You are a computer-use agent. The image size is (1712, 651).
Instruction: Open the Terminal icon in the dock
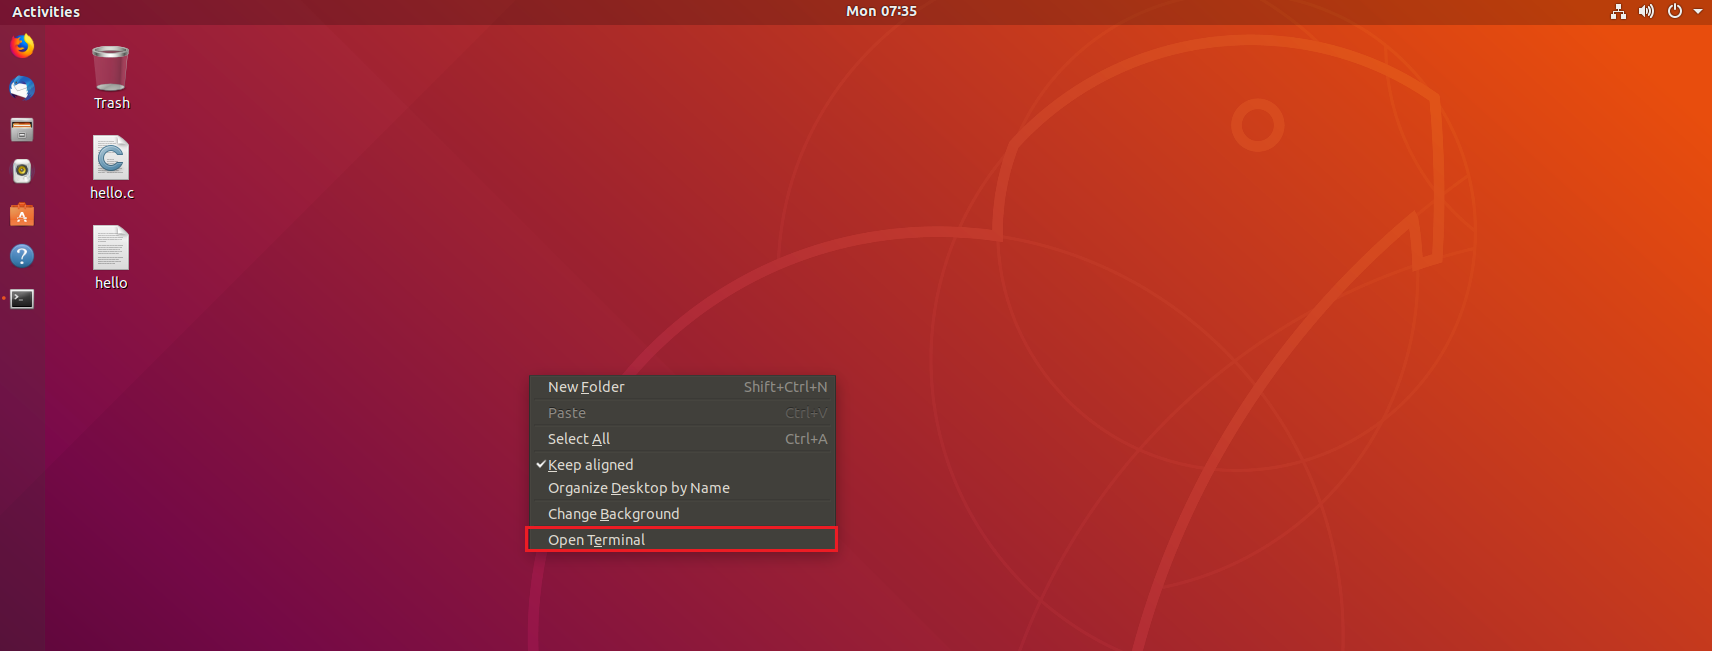(22, 298)
